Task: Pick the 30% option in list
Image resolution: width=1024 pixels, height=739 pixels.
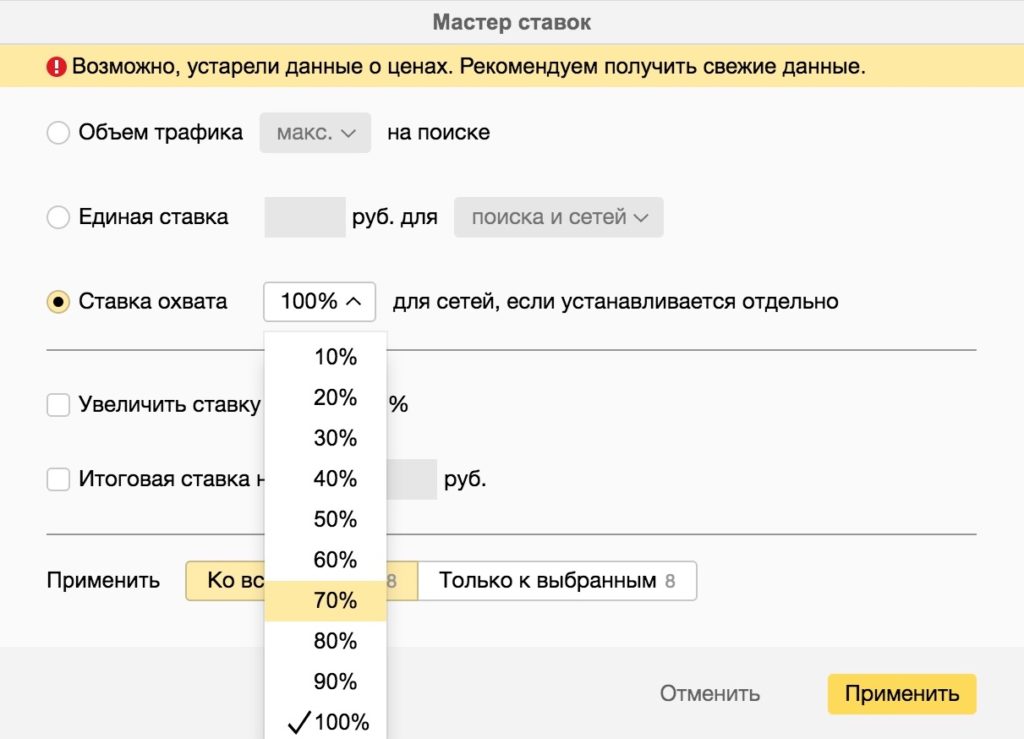Action: 334,438
